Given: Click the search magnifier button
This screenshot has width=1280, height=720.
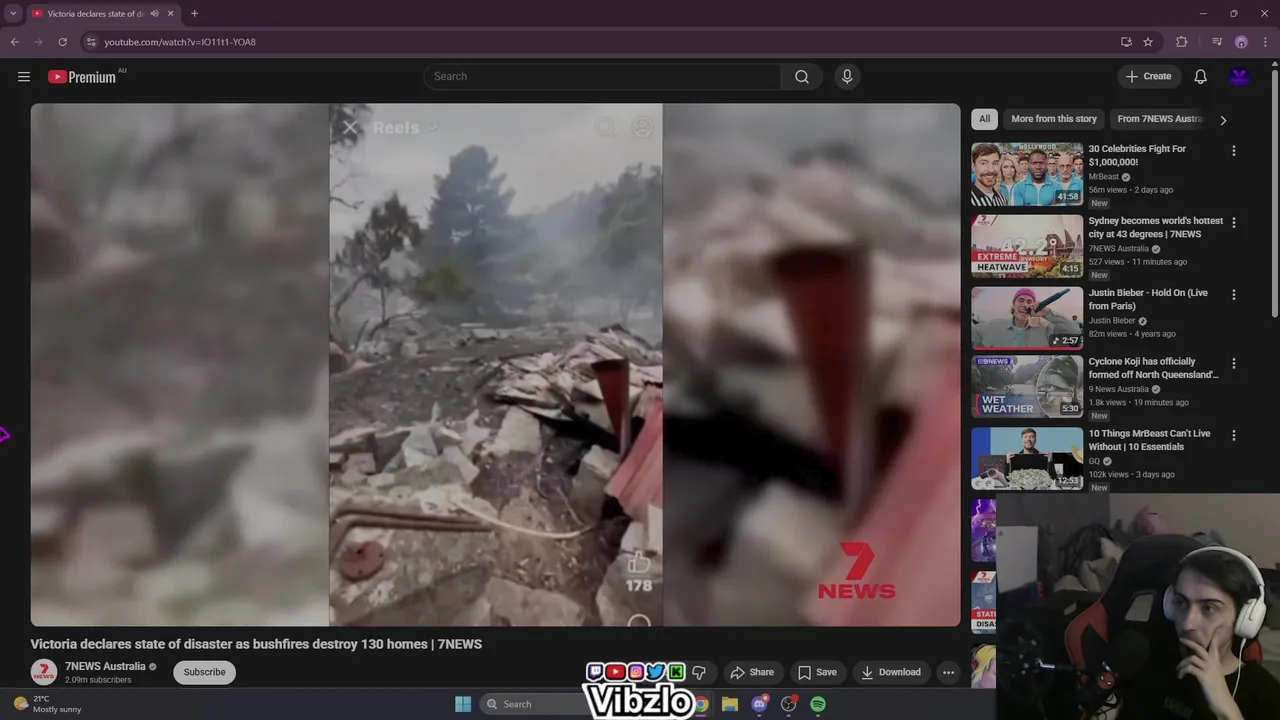Looking at the screenshot, I should pos(802,77).
